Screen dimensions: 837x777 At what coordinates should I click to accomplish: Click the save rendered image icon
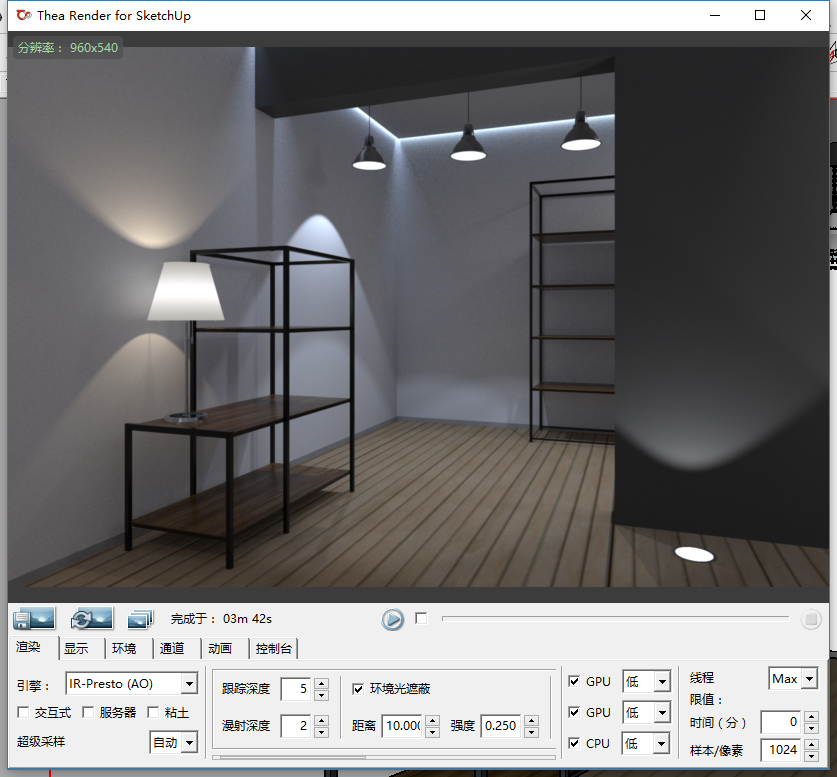(x=34, y=619)
